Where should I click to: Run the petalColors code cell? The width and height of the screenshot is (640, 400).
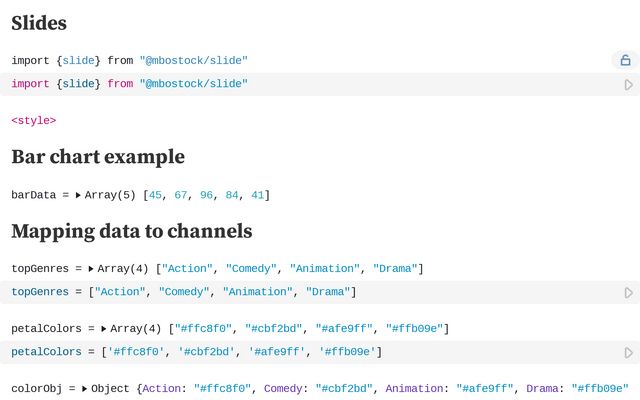coord(628,353)
